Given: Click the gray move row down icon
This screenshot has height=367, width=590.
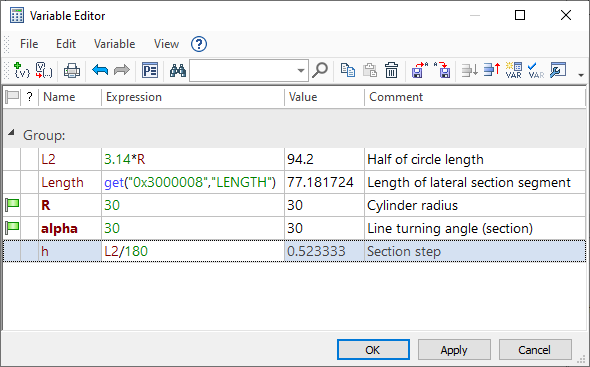Looking at the screenshot, I should click(470, 70).
